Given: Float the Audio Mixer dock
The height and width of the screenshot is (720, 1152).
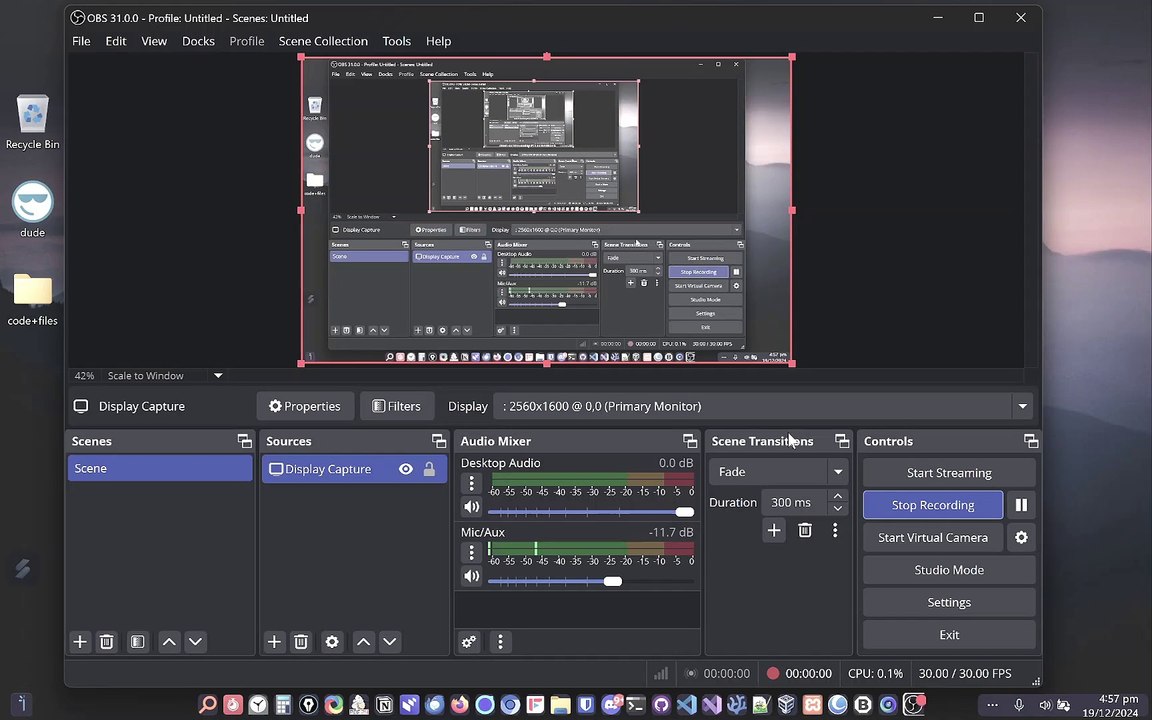Looking at the screenshot, I should click(x=690, y=441).
